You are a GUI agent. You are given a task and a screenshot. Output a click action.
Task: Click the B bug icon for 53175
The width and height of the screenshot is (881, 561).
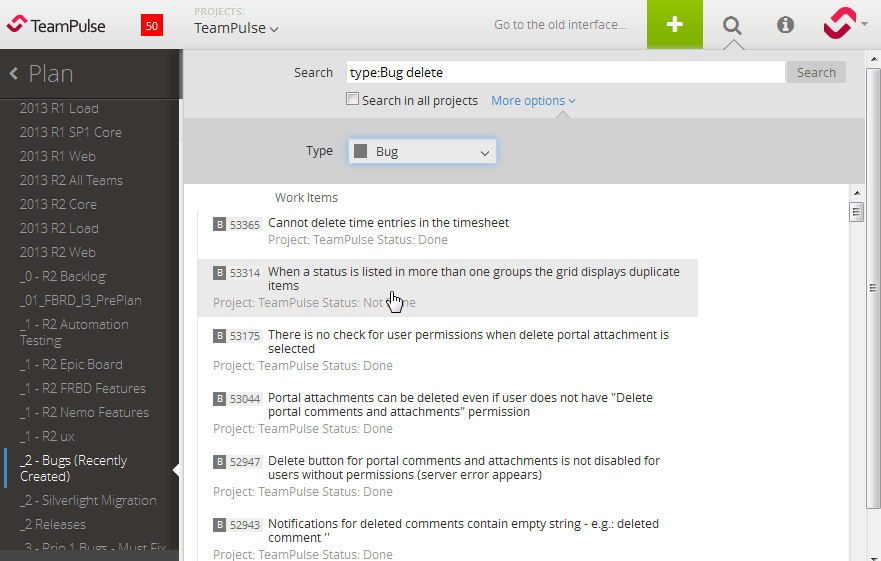coord(219,336)
